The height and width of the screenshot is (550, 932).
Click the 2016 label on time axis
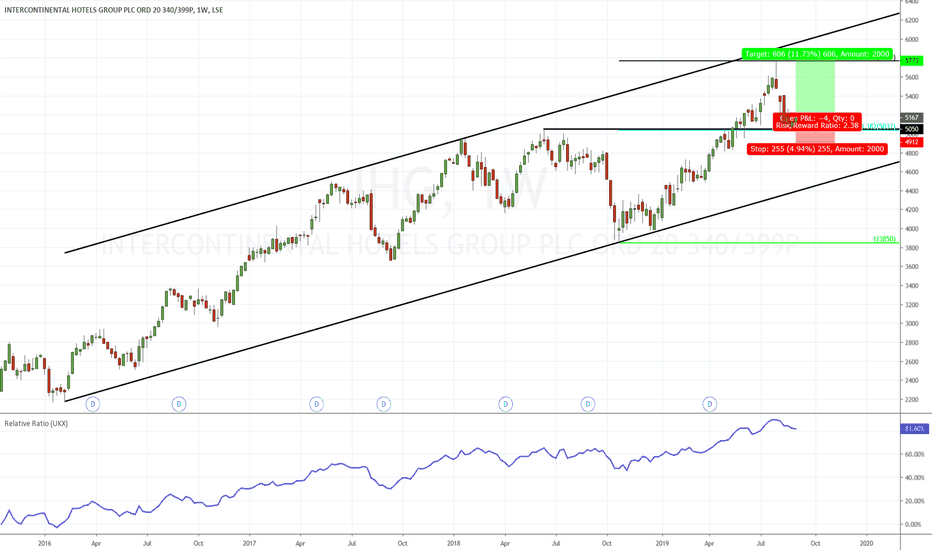pos(44,543)
